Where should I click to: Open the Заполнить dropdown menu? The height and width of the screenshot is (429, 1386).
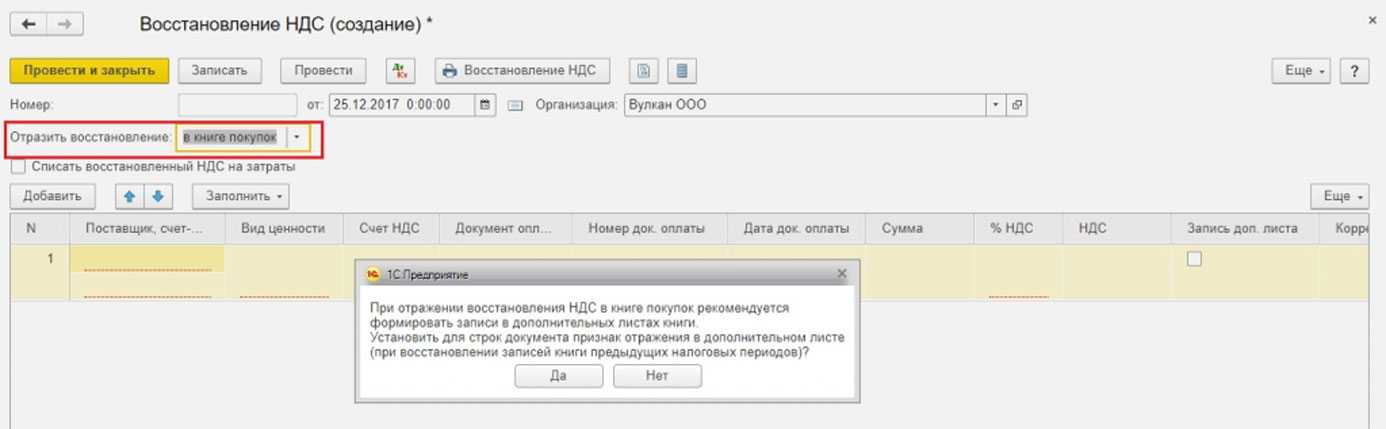coord(242,196)
